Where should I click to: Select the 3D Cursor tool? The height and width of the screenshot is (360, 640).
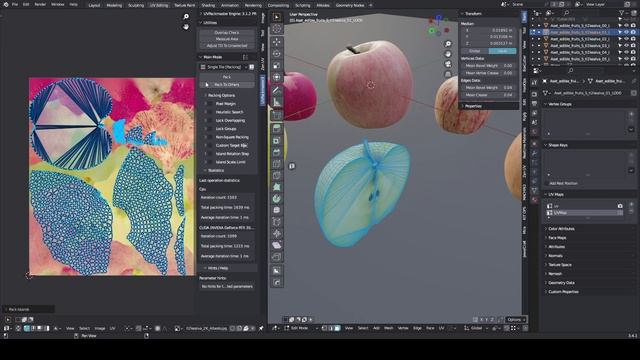click(x=277, y=29)
